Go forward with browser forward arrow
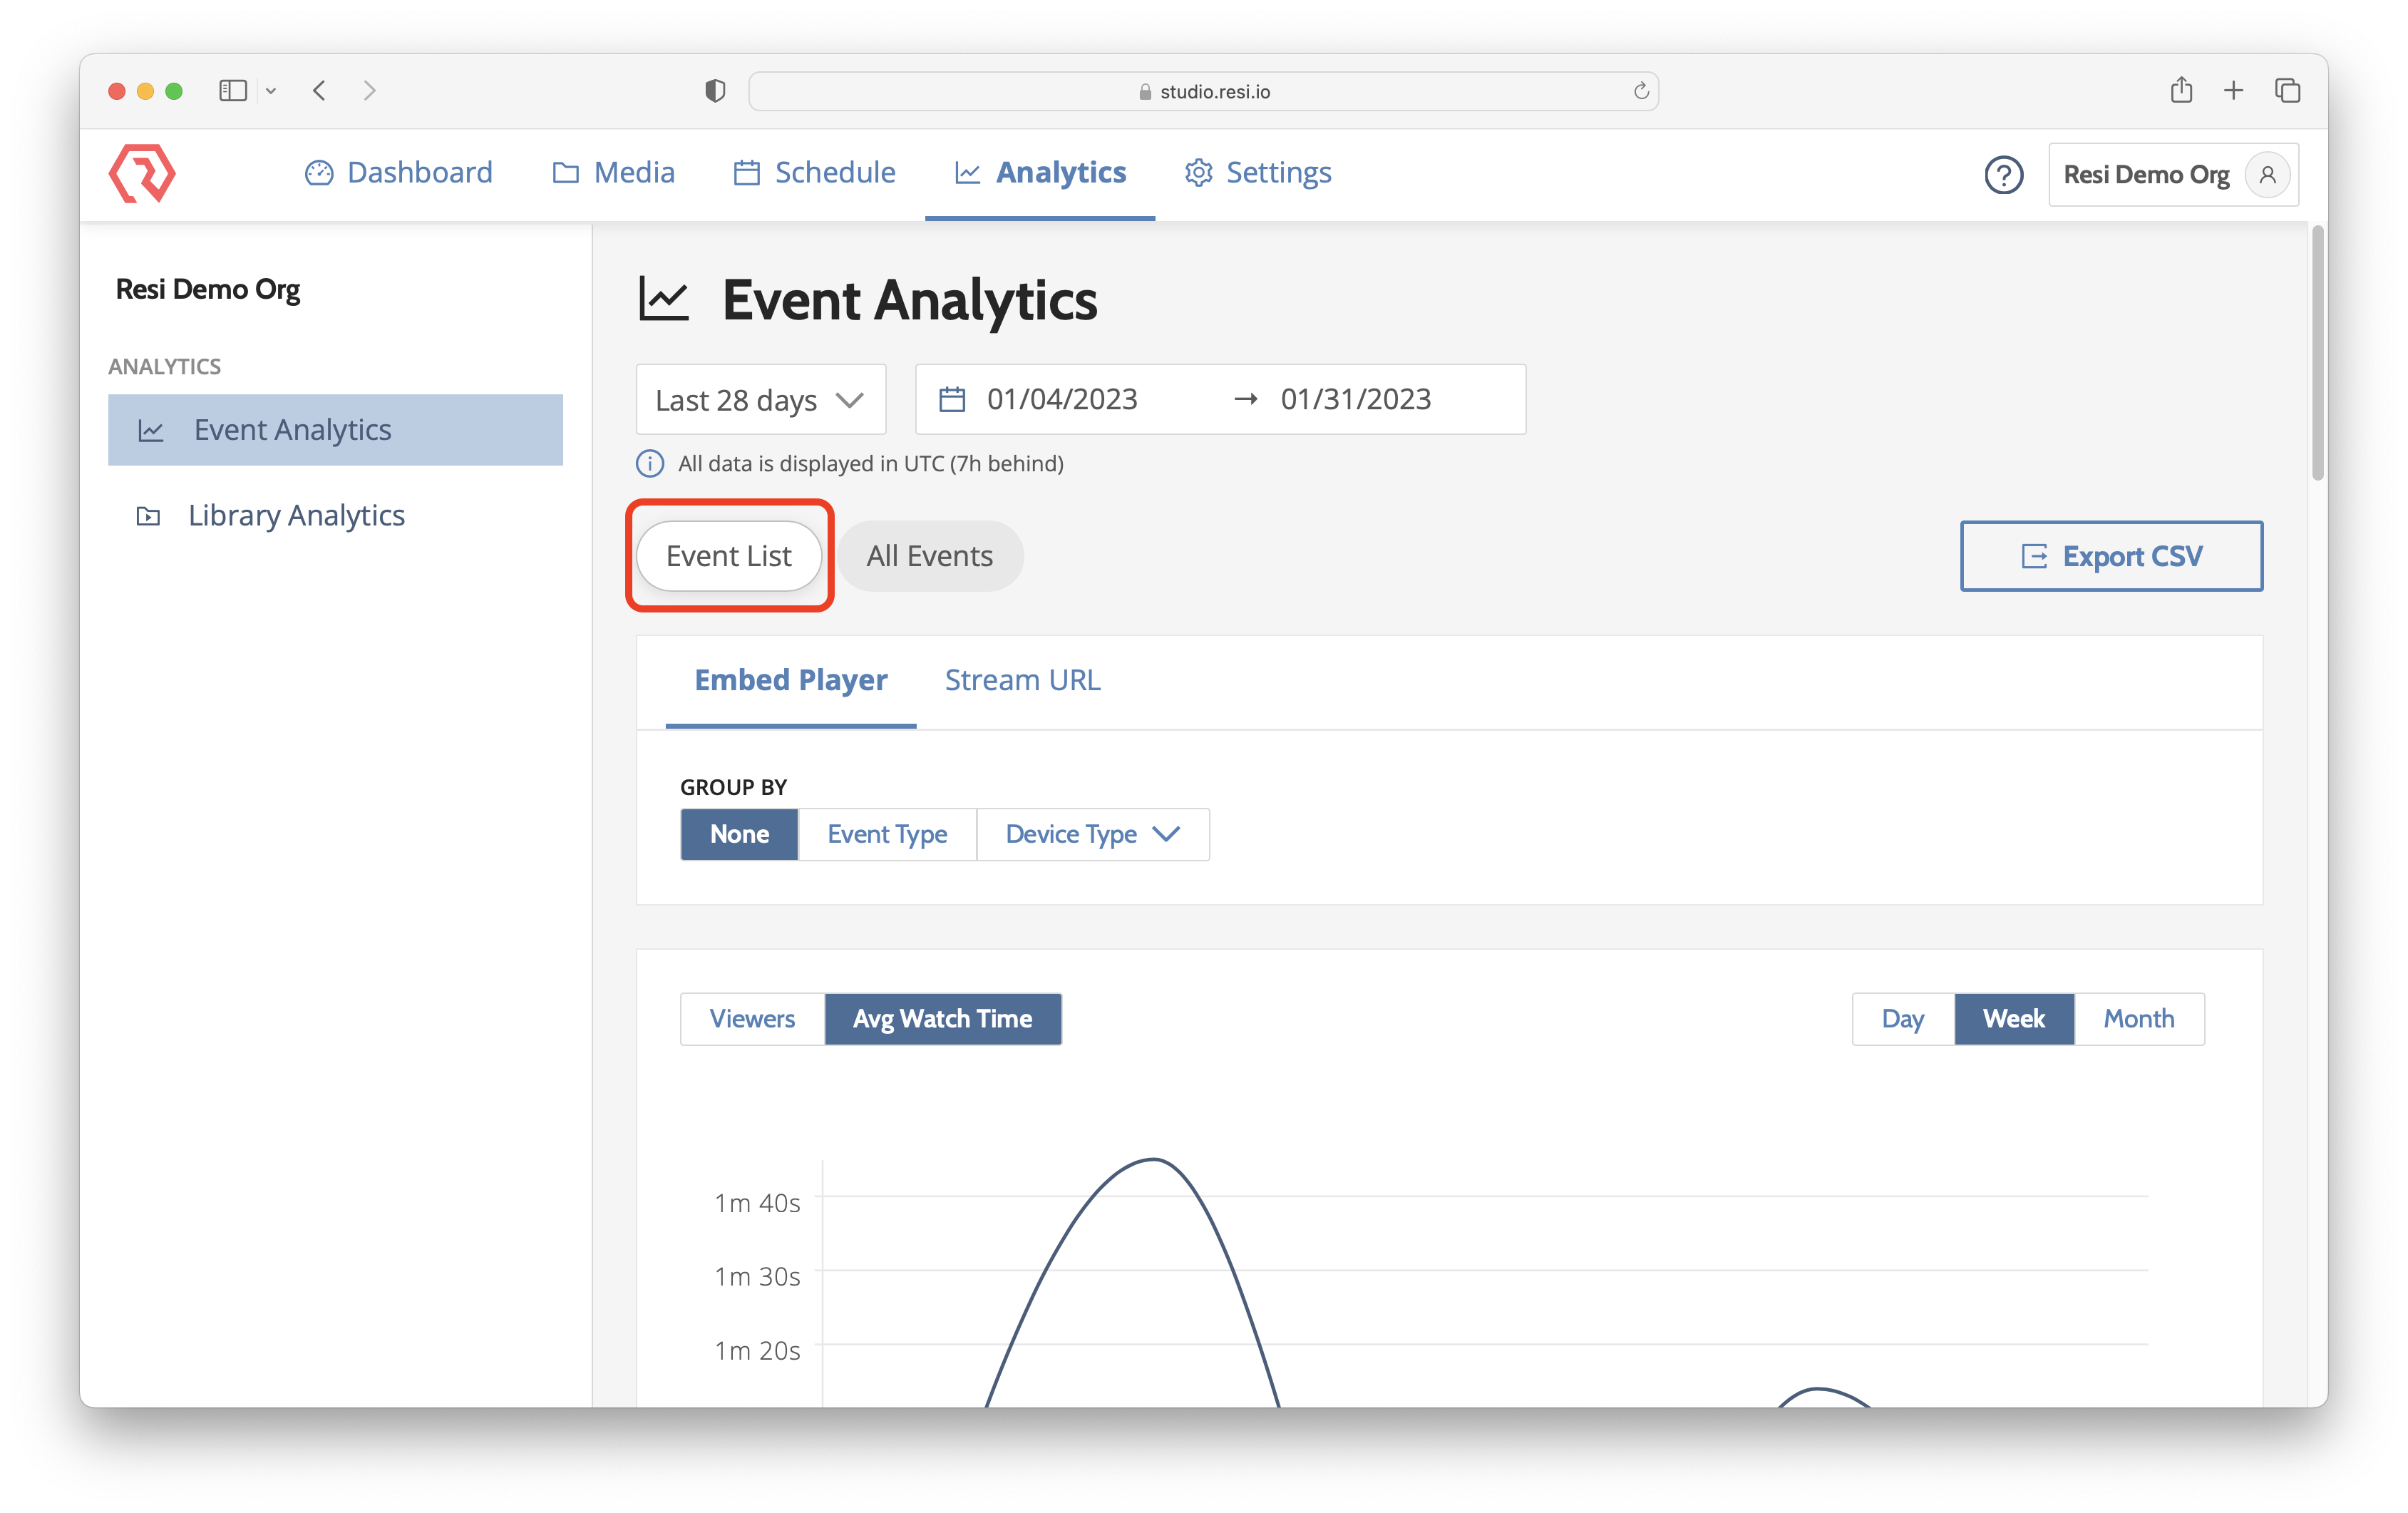Viewport: 2408px width, 1513px height. pyautogui.click(x=370, y=91)
